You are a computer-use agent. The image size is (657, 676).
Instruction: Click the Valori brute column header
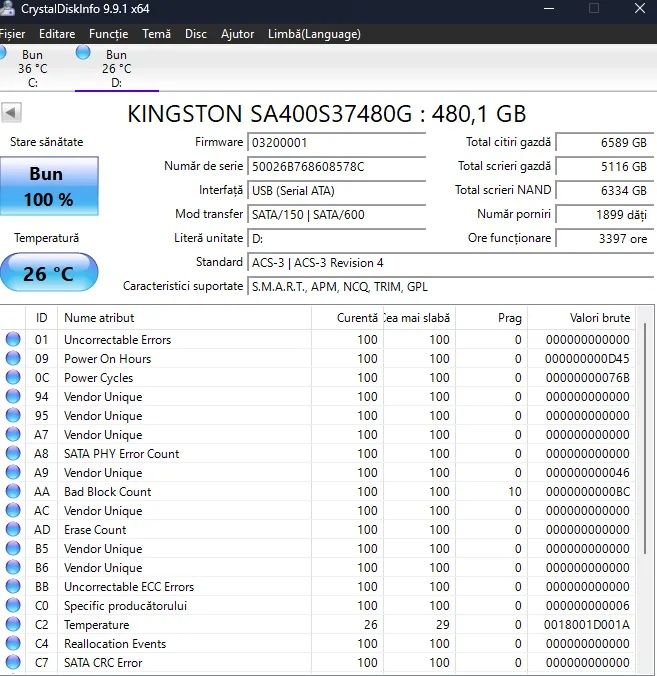581,318
